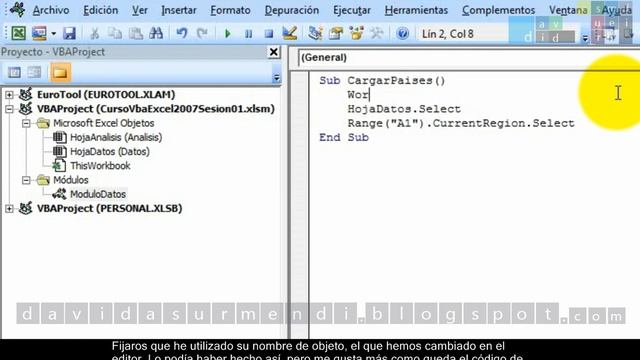Select the ModuloDatos module
The image size is (640, 360).
click(x=98, y=194)
